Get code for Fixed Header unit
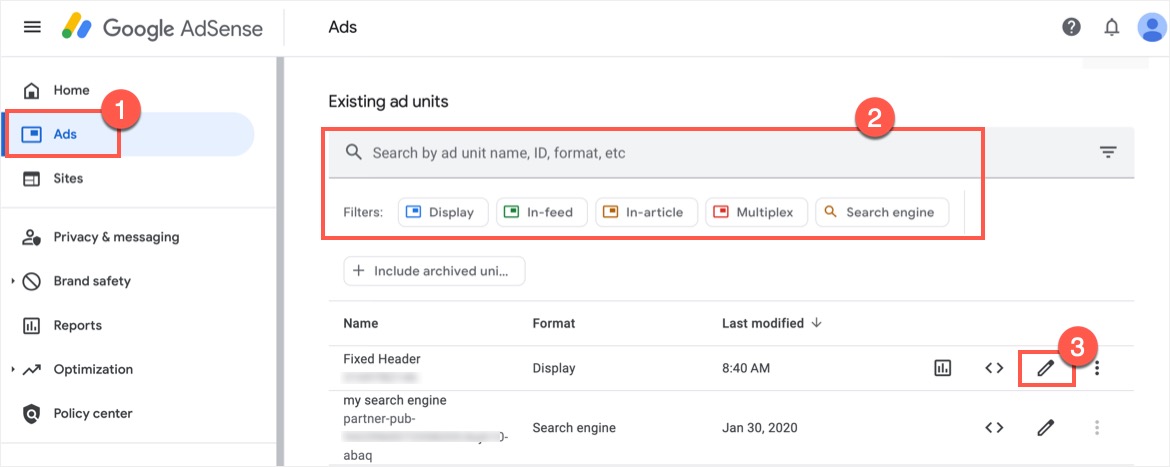 [994, 368]
